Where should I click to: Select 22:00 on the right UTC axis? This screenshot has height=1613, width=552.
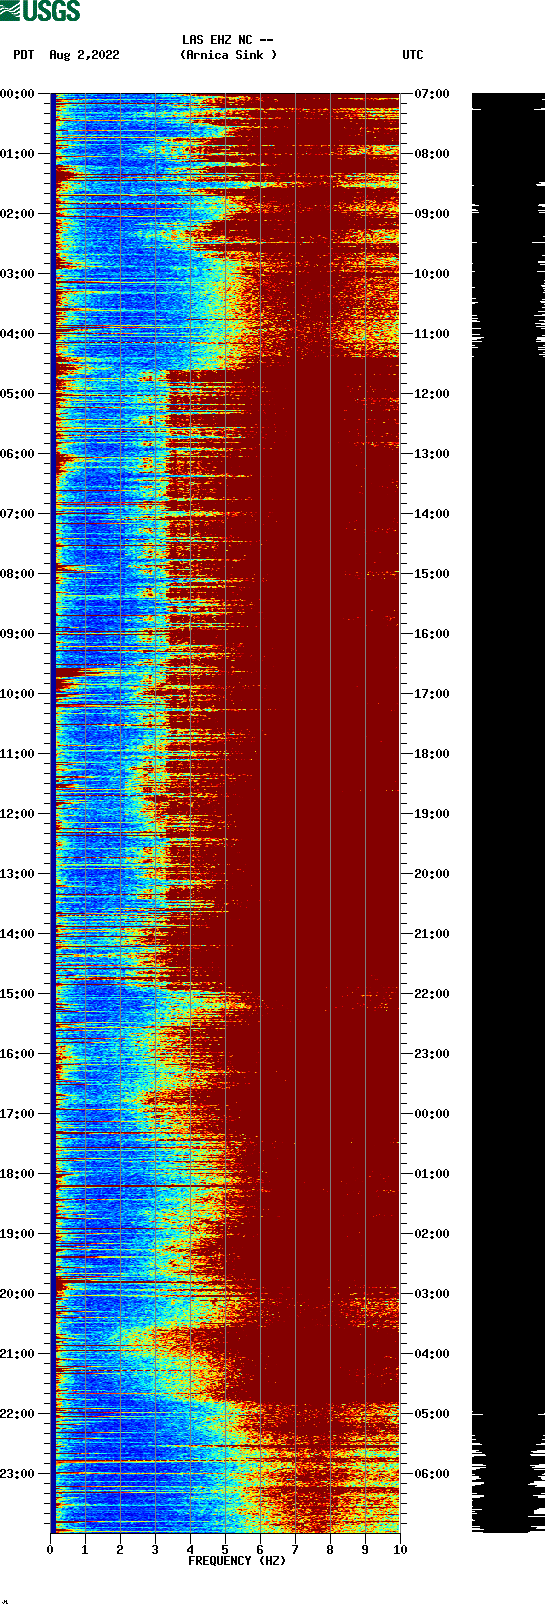(x=432, y=994)
